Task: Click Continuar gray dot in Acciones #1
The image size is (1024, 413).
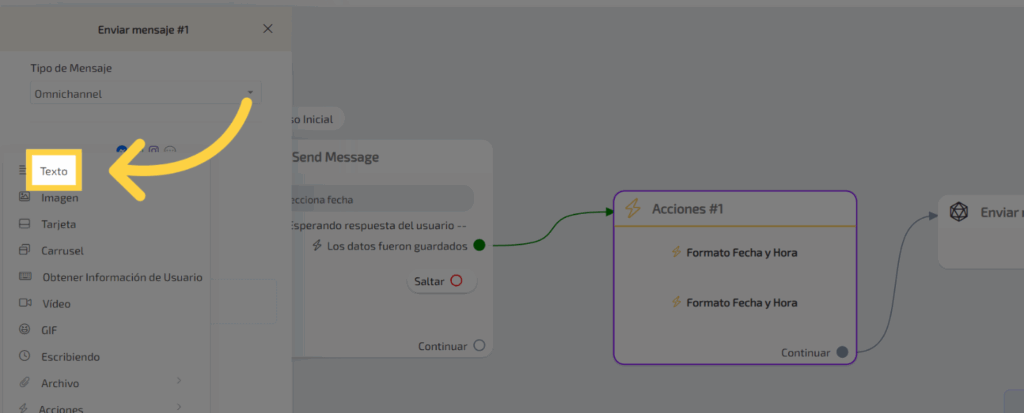Action: 842,352
